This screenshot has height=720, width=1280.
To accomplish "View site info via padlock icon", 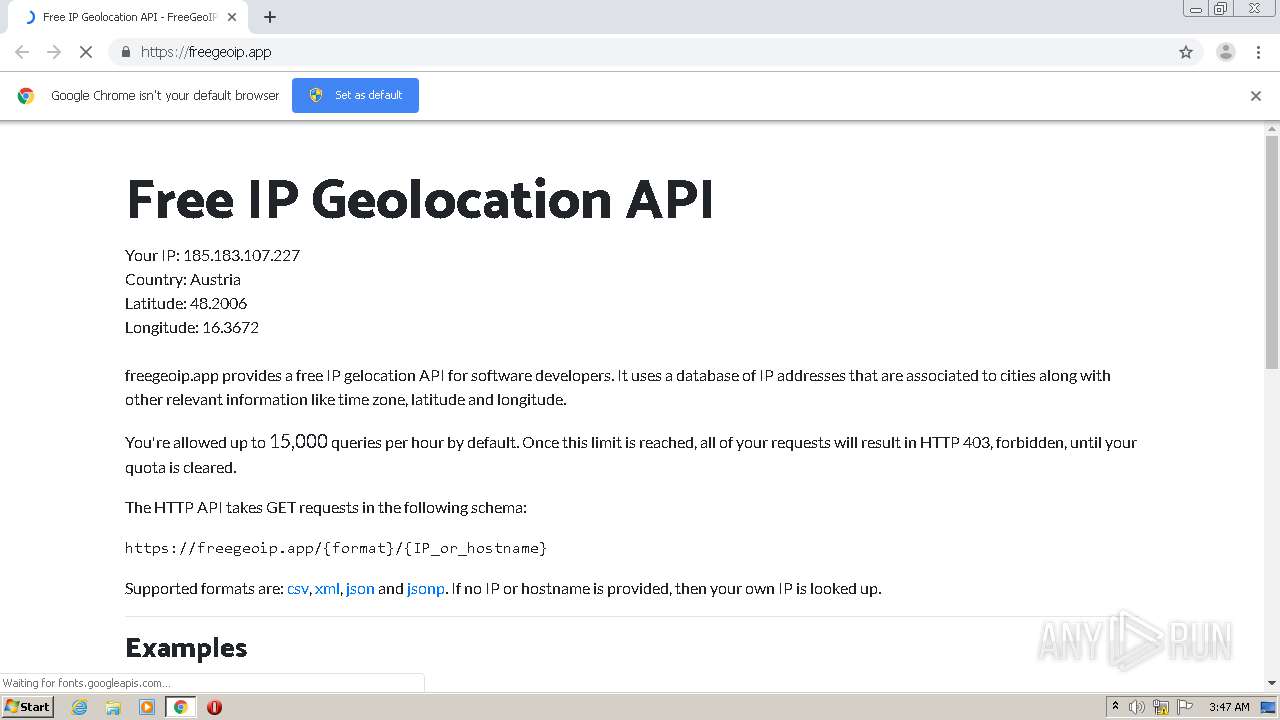I will coord(125,52).
